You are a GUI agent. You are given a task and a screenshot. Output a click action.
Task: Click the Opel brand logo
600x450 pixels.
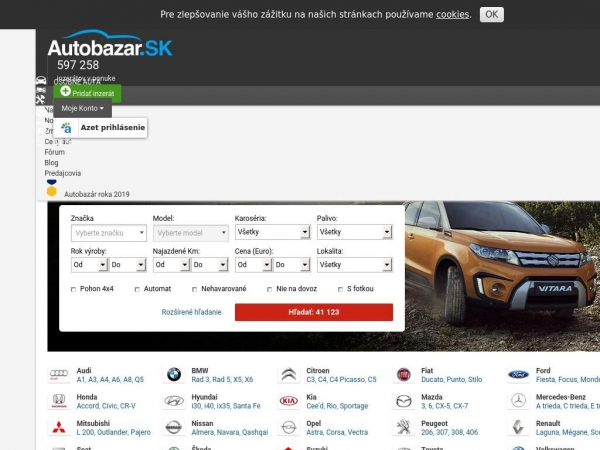(x=289, y=427)
